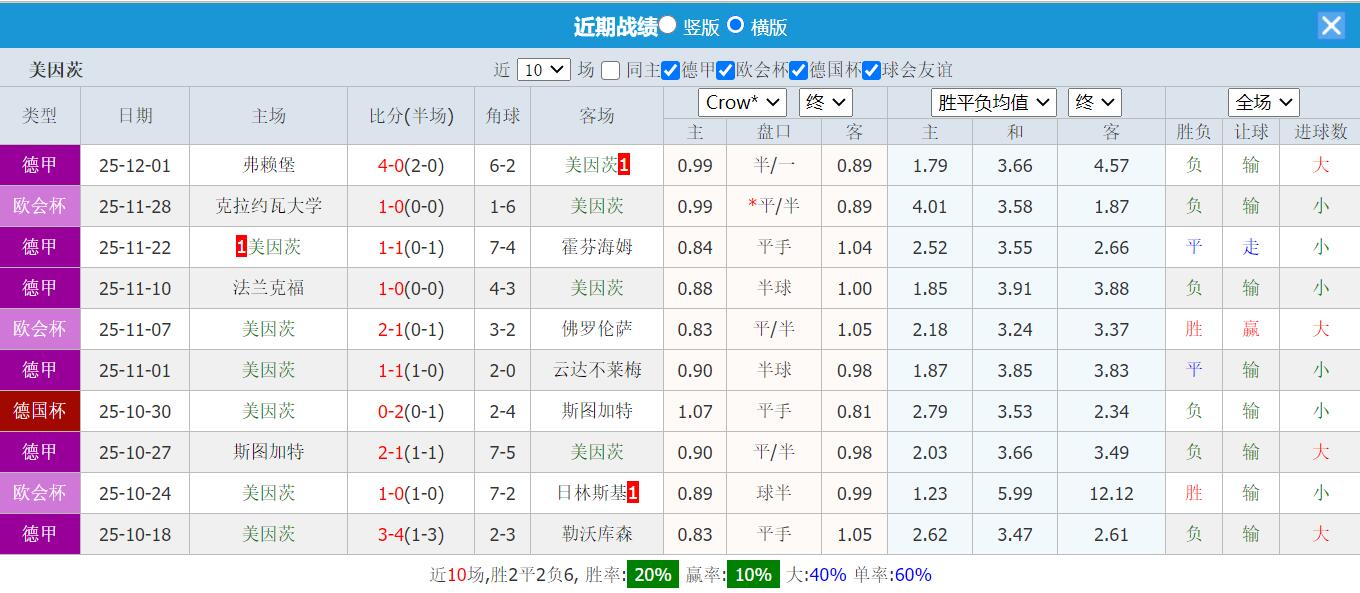Select the 横版 display radio button
Viewport: 1360px width, 593px height.
(x=736, y=25)
